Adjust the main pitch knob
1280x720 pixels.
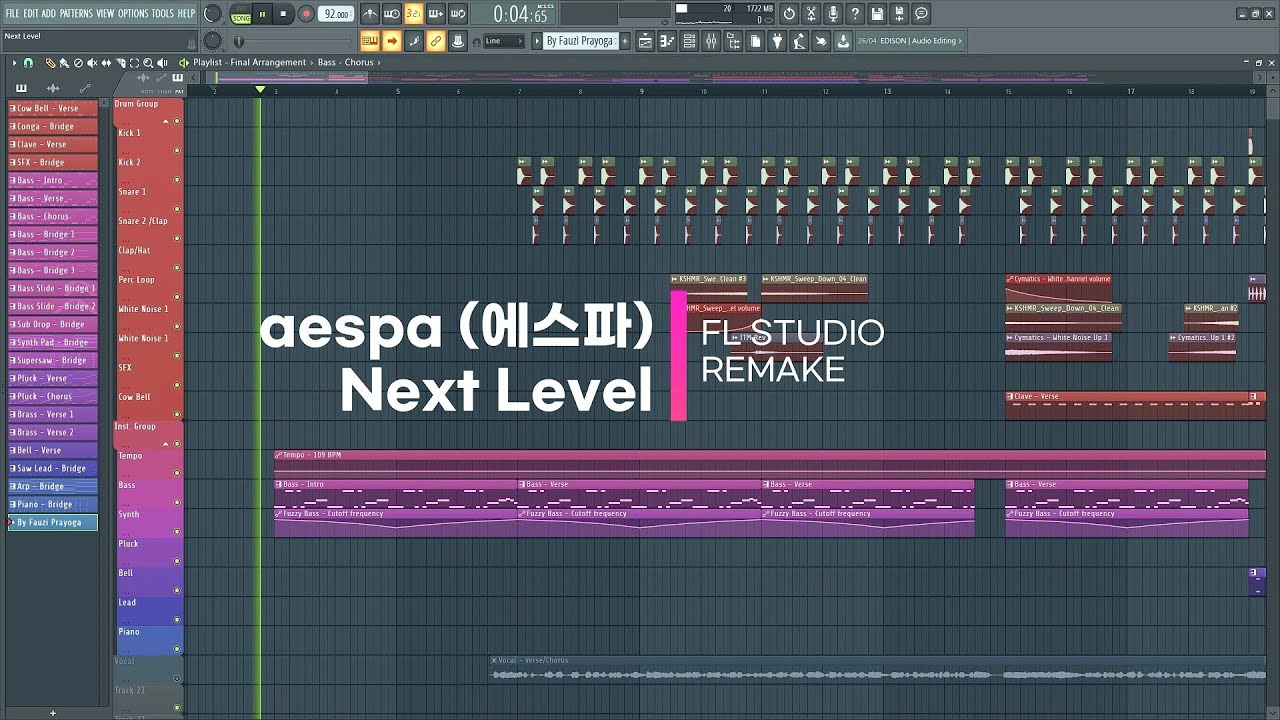tap(213, 41)
